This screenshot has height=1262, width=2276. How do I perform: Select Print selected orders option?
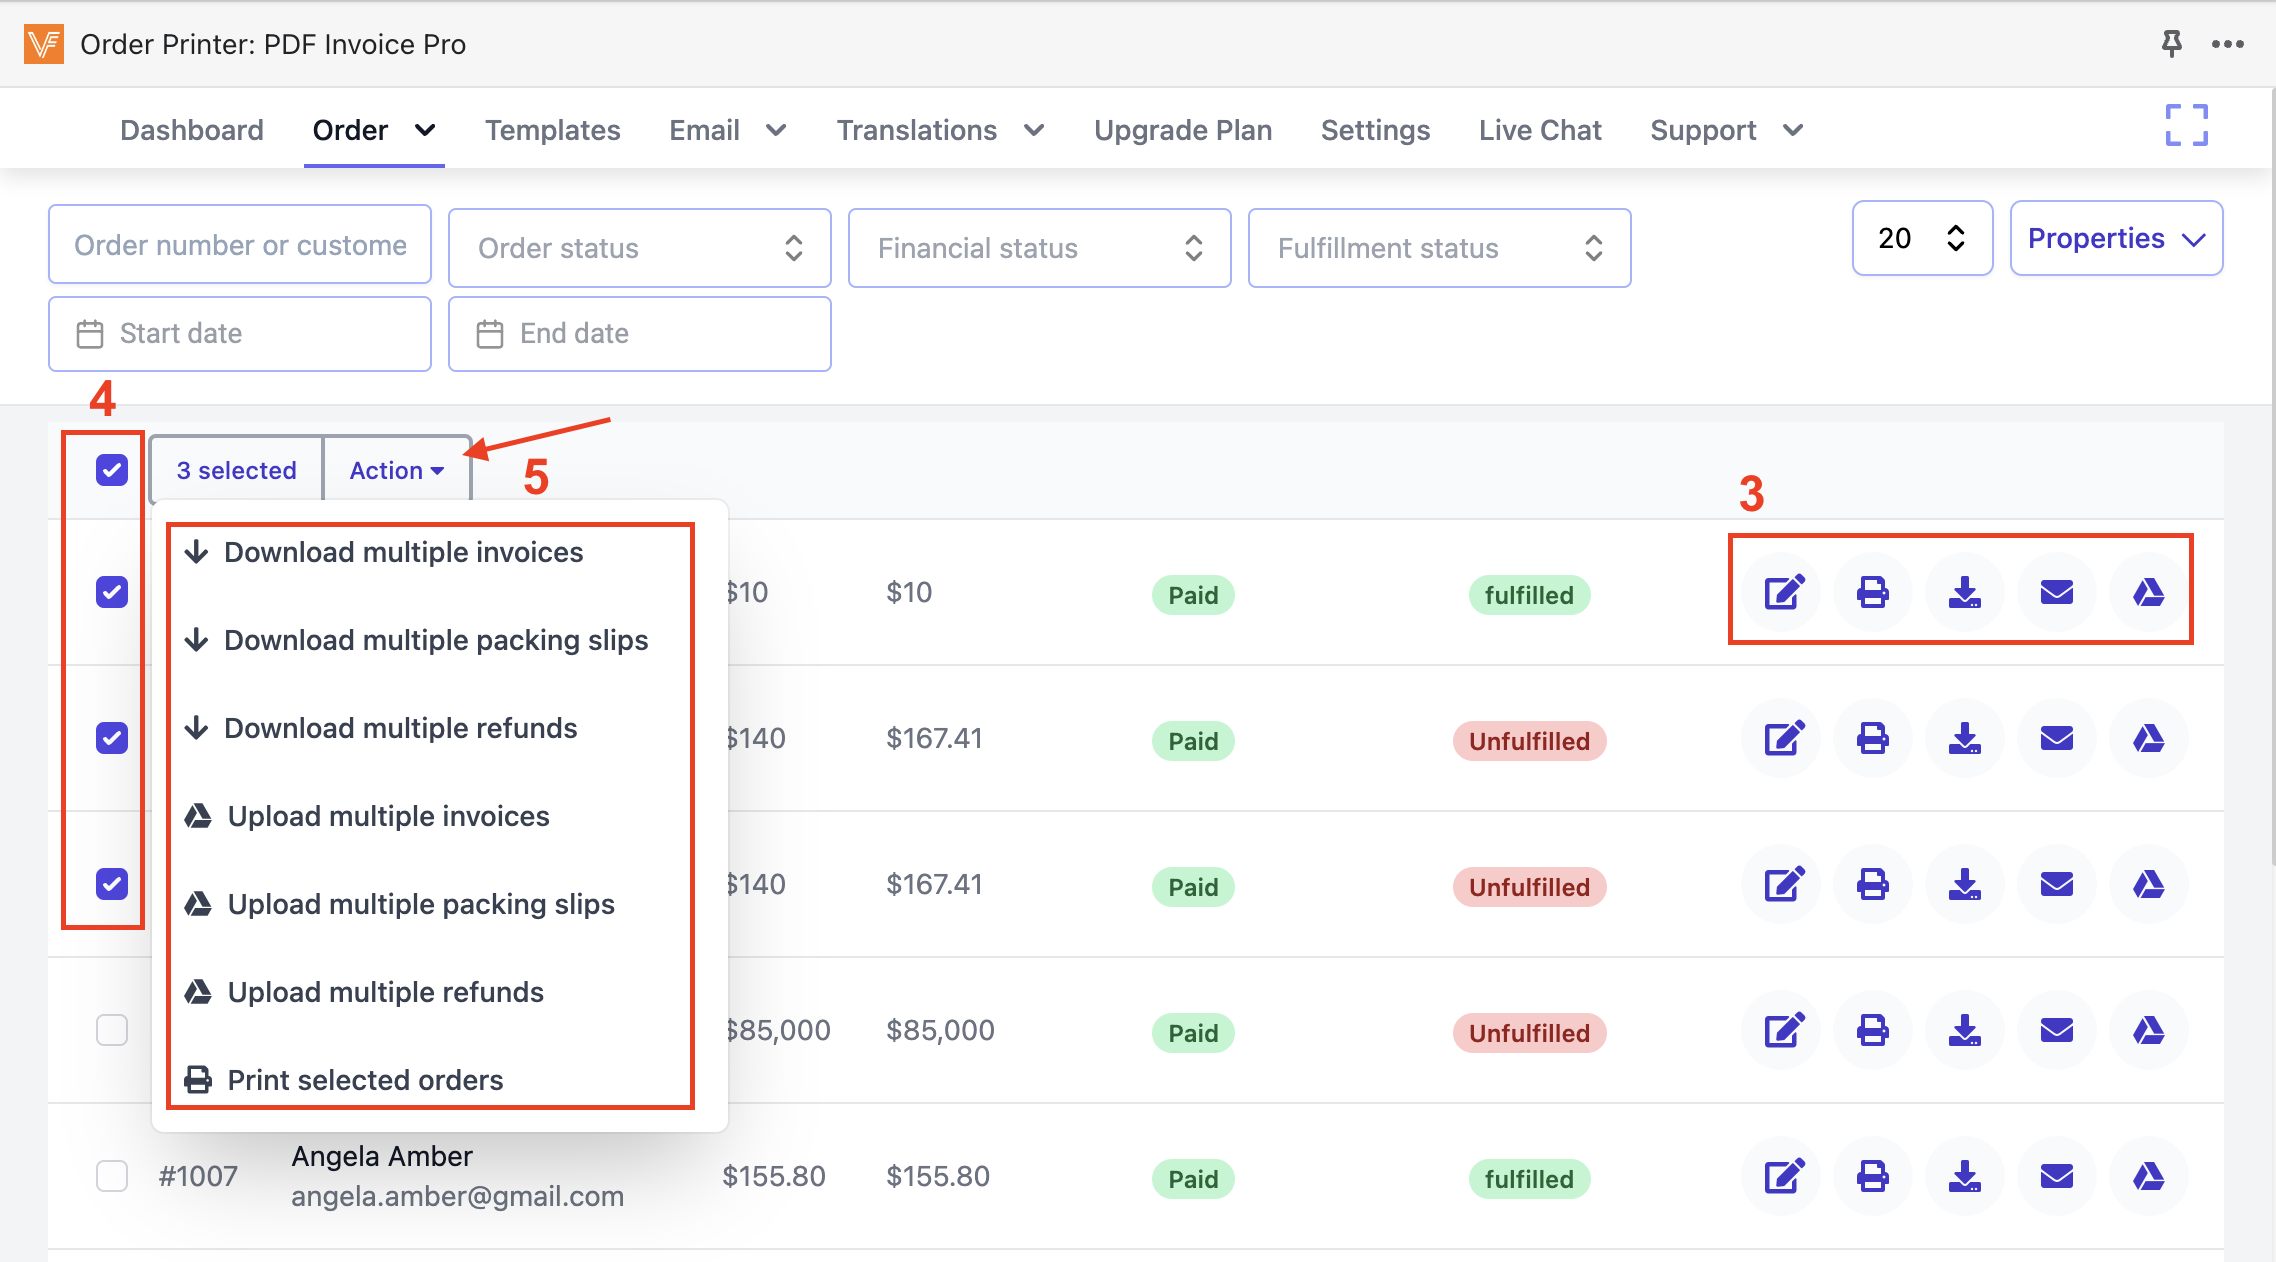pyautogui.click(x=365, y=1080)
